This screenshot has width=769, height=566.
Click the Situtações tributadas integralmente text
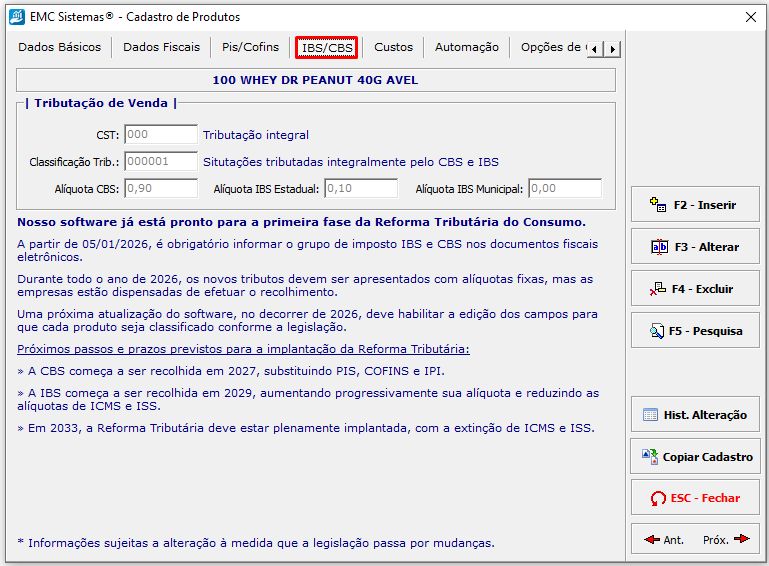pos(351,162)
